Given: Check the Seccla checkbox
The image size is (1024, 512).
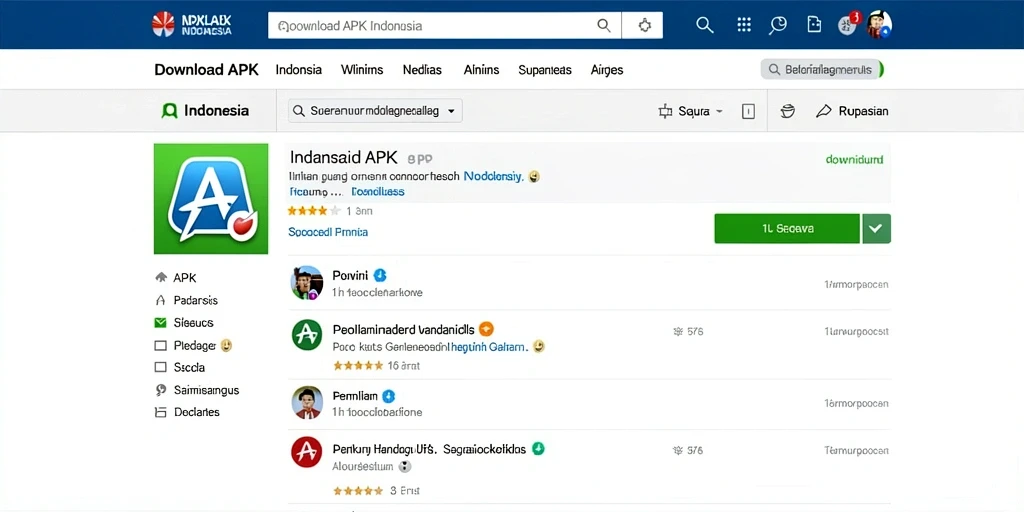Looking at the screenshot, I should pos(161,368).
